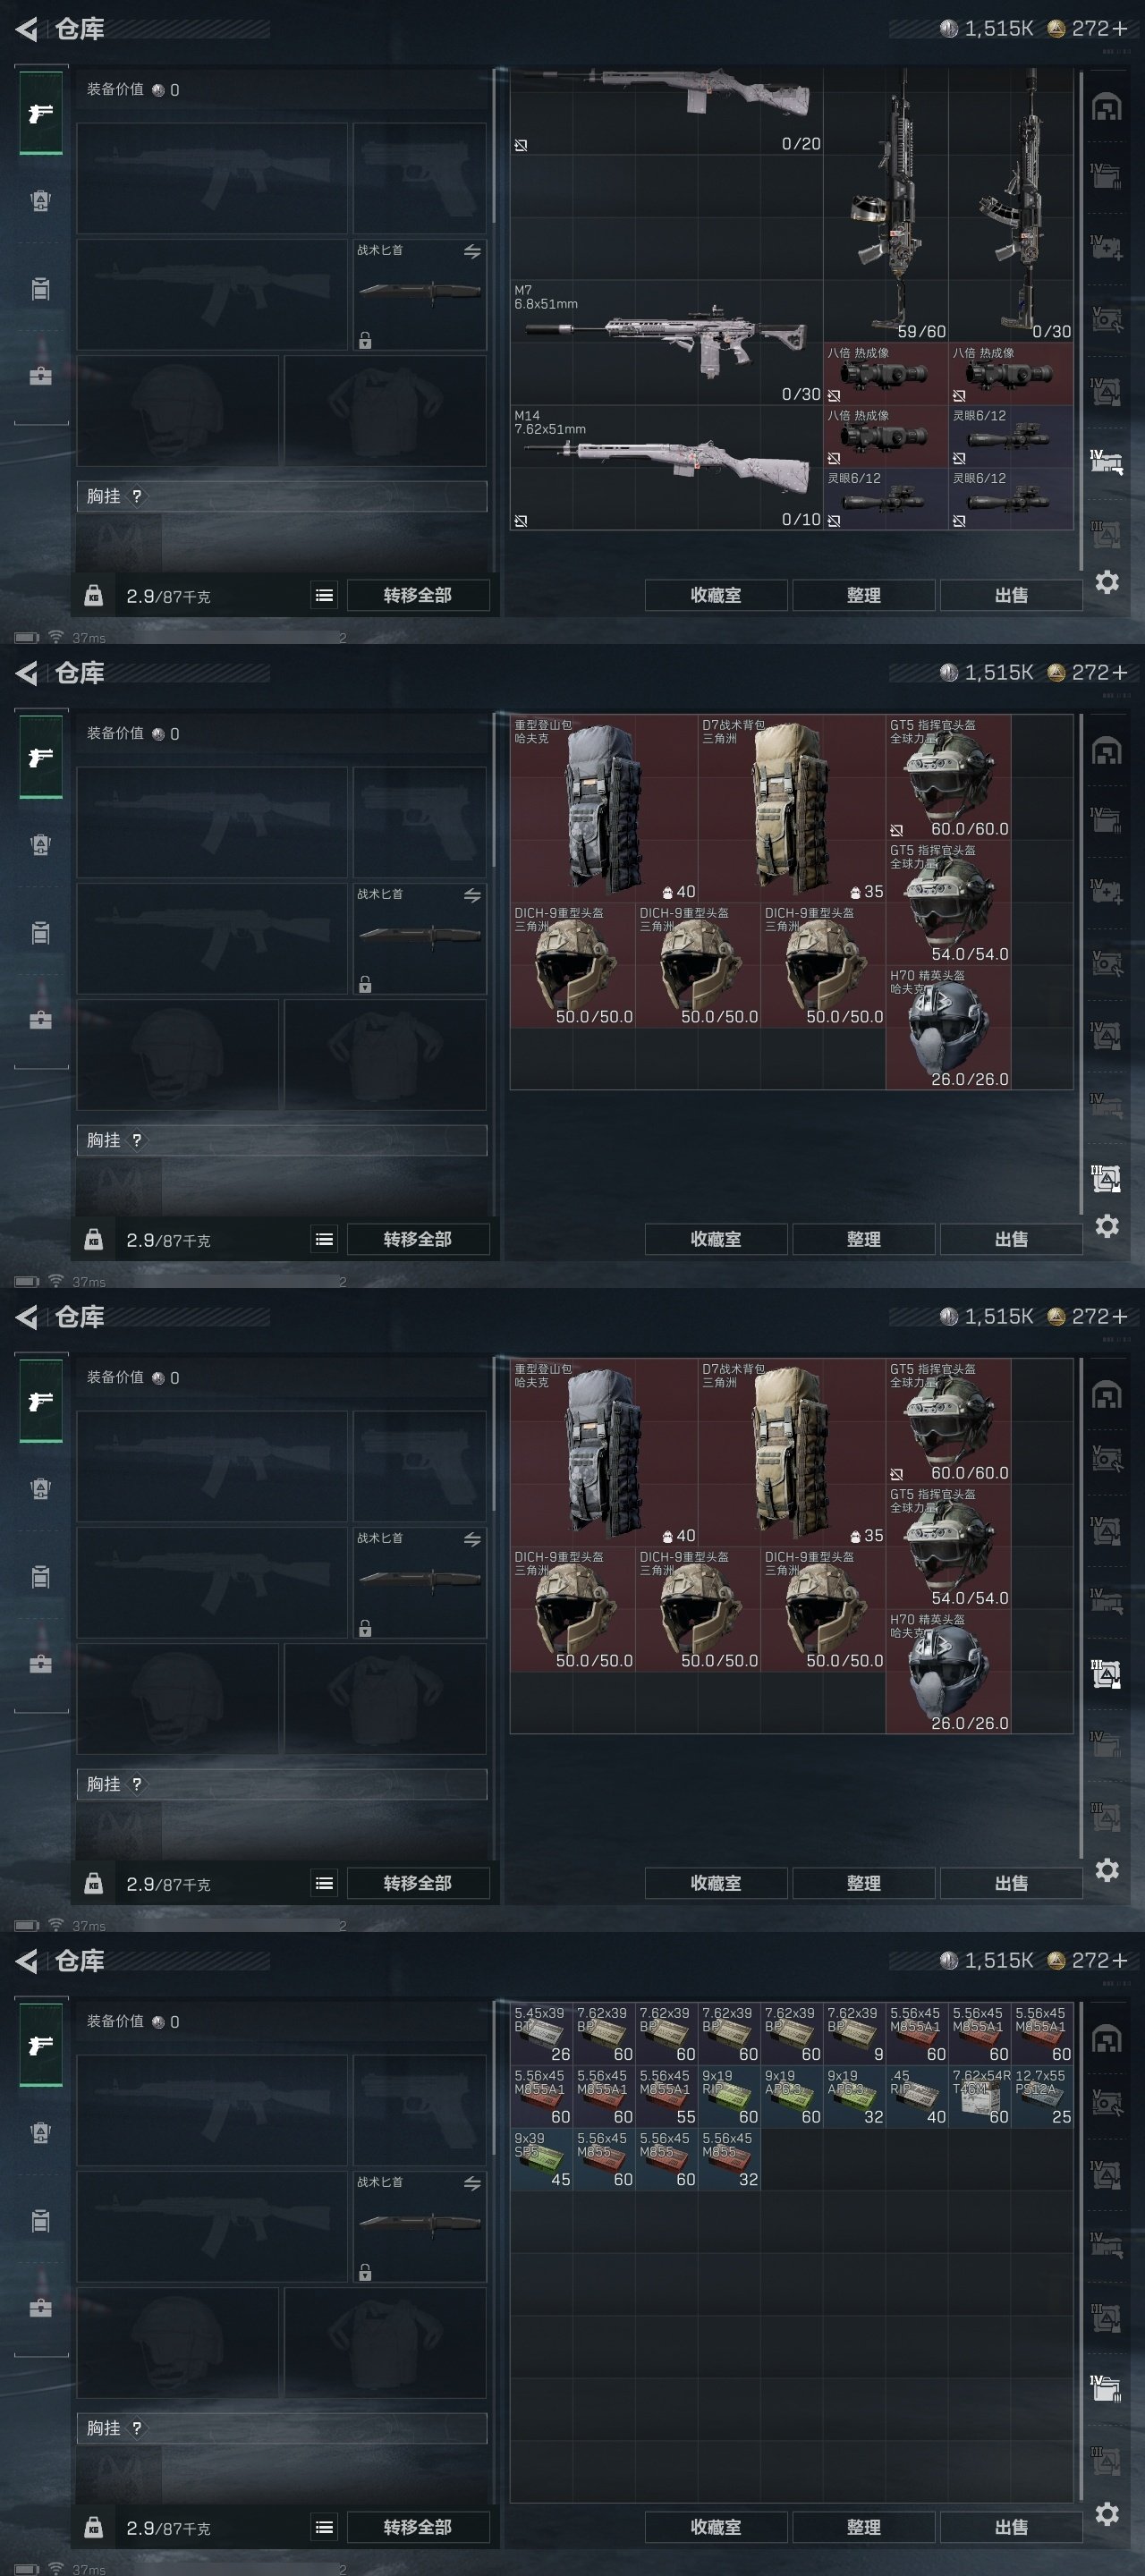
Task: Select the 12.7x55 PS12A ammo stack
Action: tap(1042, 2096)
